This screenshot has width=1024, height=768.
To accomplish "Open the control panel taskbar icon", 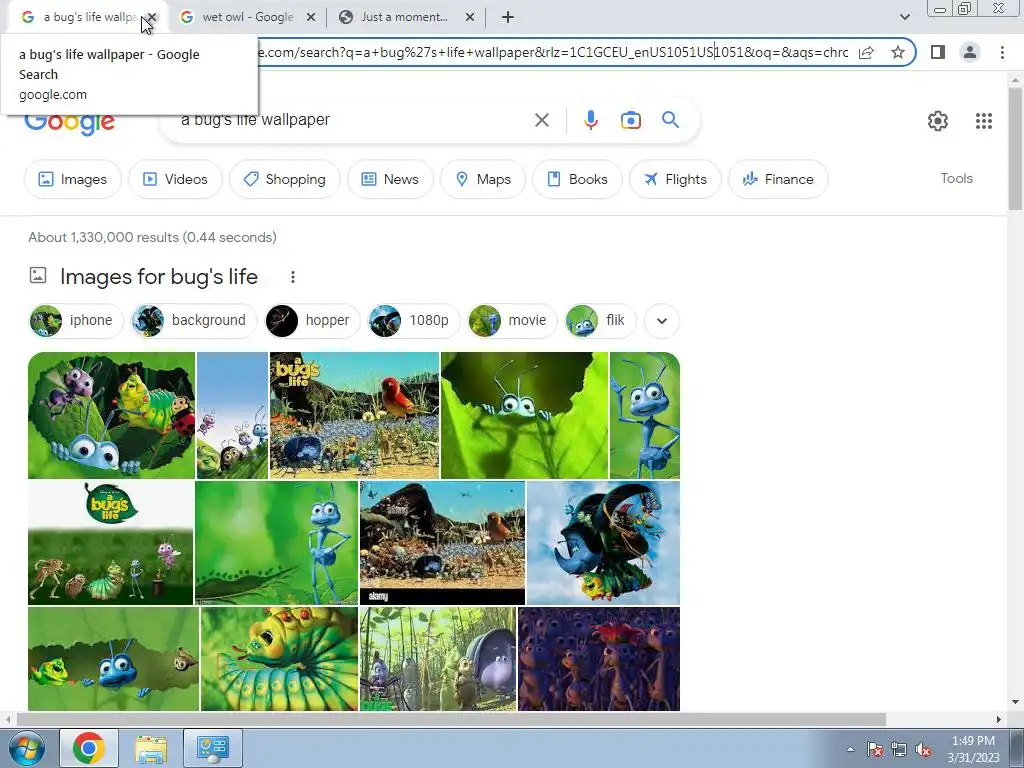I will click(213, 748).
